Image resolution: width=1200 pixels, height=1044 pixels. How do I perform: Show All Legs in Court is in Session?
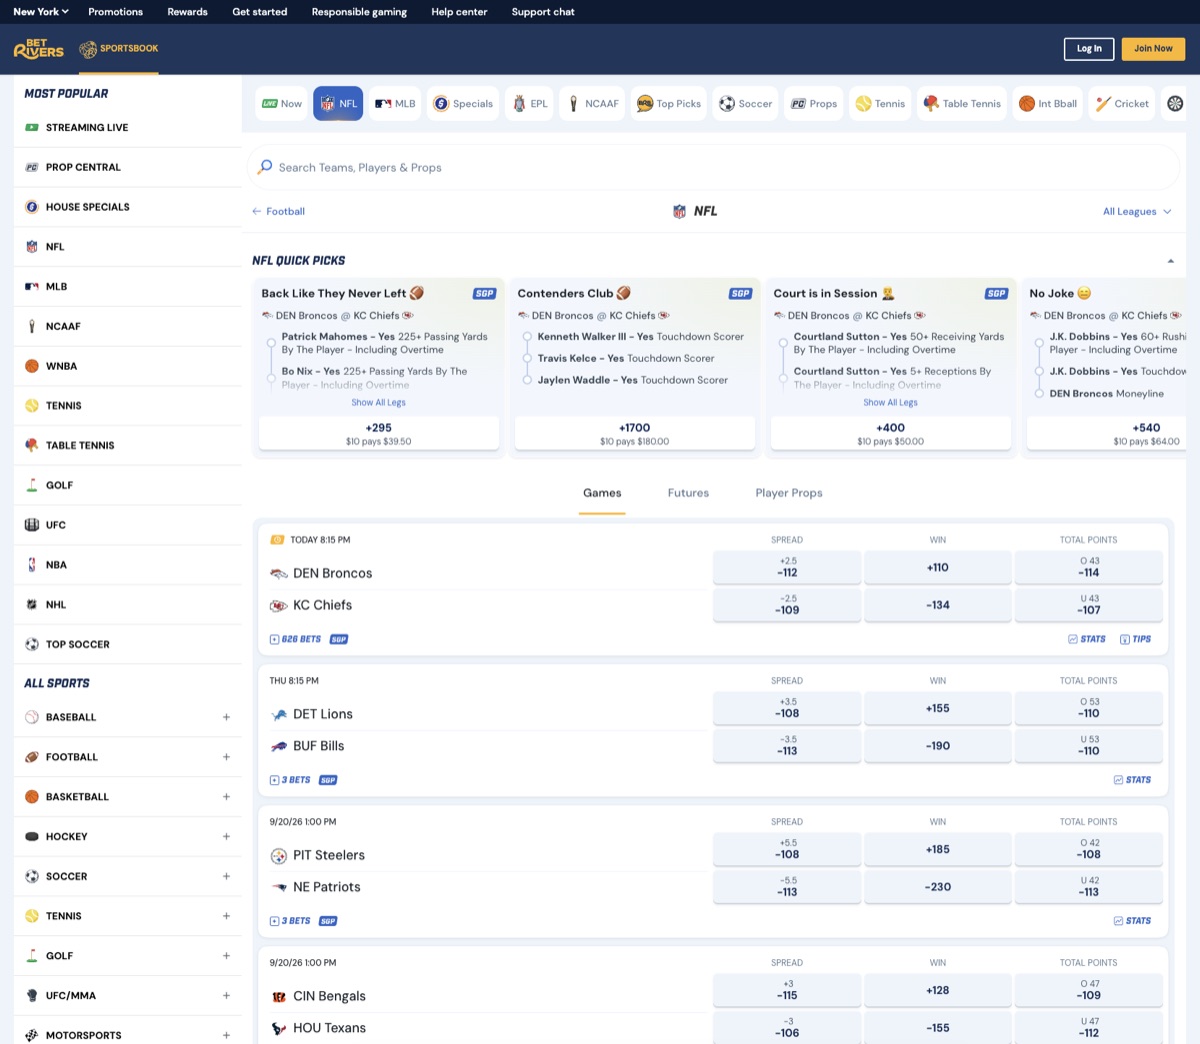coord(890,403)
